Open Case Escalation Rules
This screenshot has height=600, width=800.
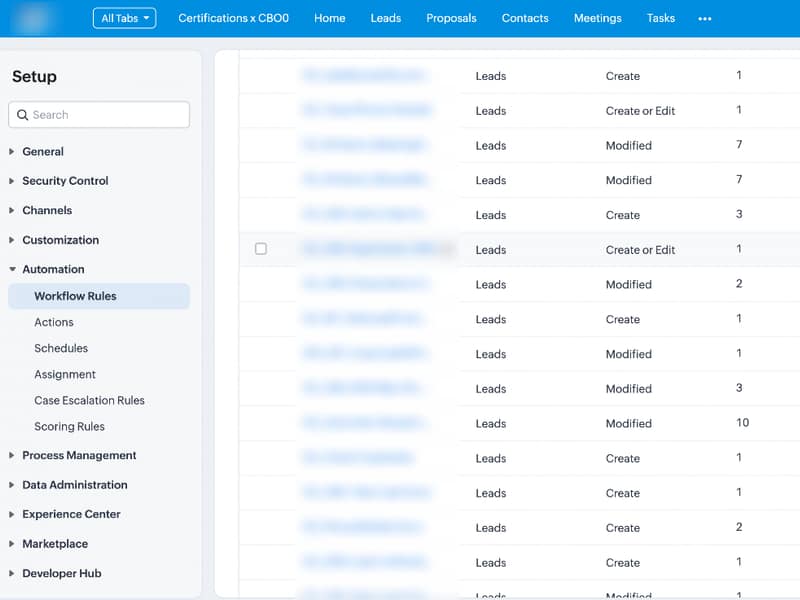[x=89, y=401]
